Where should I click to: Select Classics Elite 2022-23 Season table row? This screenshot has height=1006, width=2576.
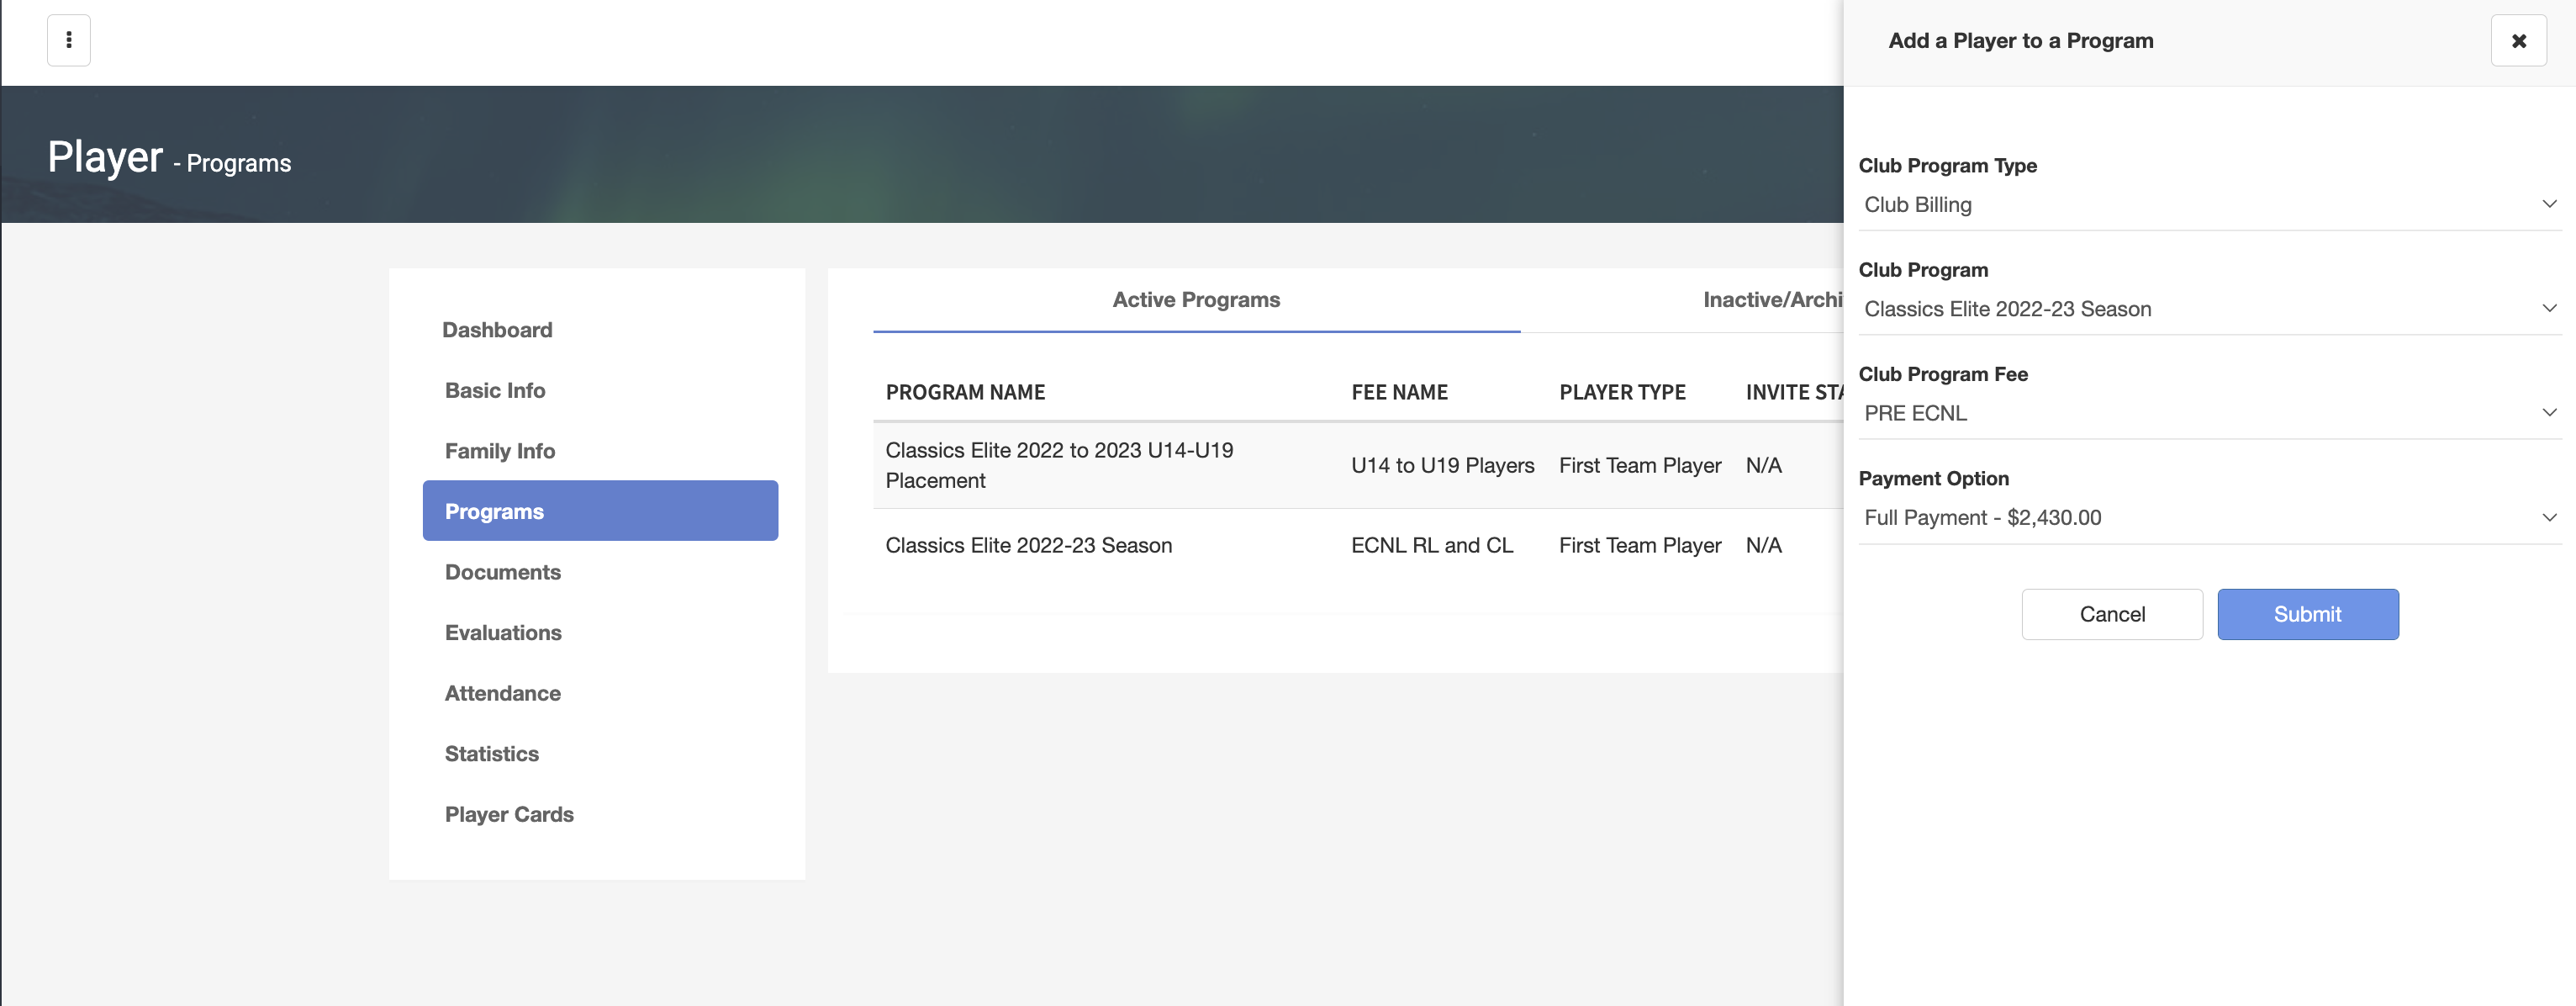1358,545
